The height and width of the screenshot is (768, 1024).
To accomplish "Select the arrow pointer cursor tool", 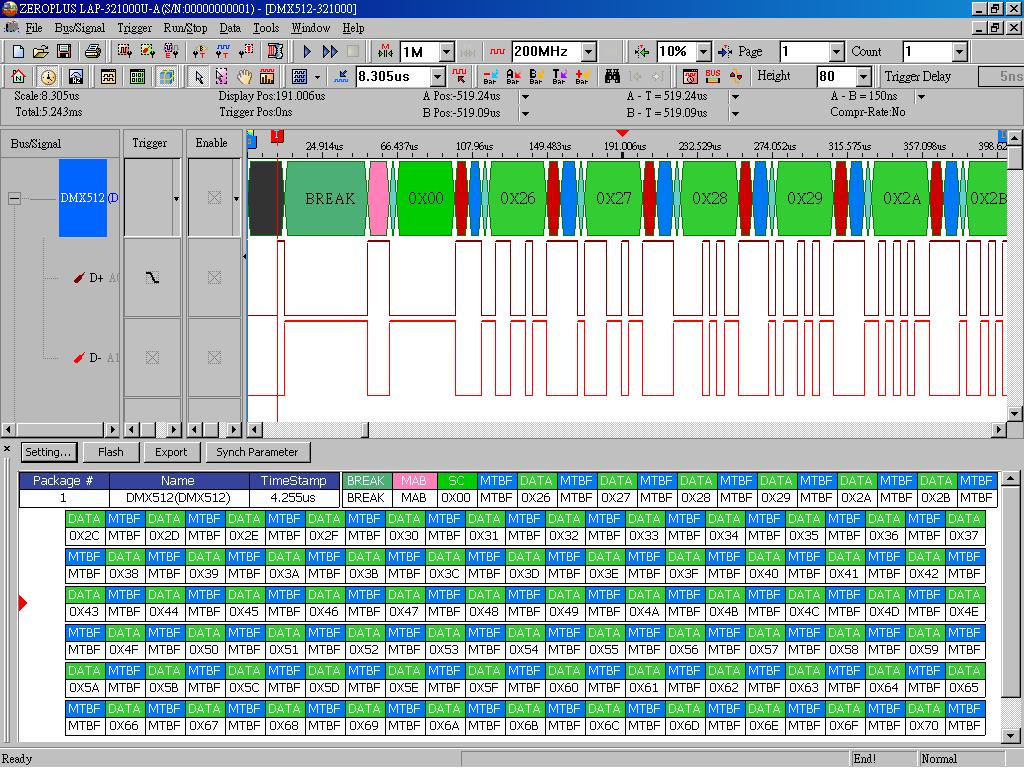I will [x=198, y=77].
